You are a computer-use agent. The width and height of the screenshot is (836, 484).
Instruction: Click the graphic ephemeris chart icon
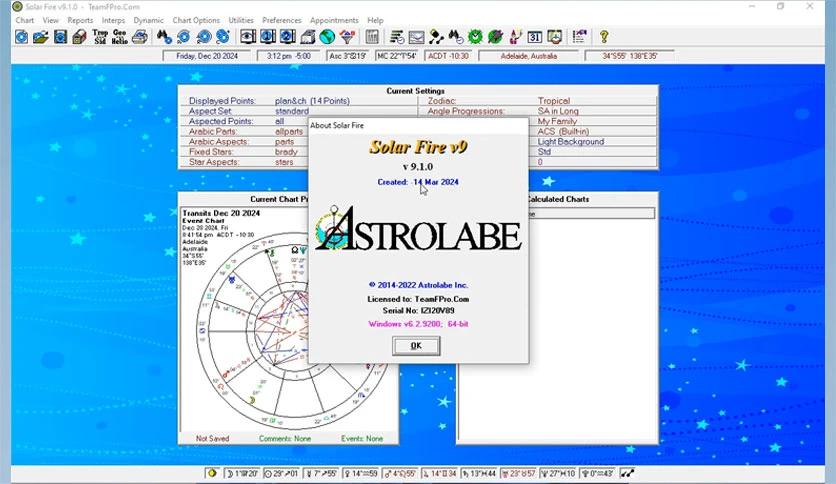(416, 37)
